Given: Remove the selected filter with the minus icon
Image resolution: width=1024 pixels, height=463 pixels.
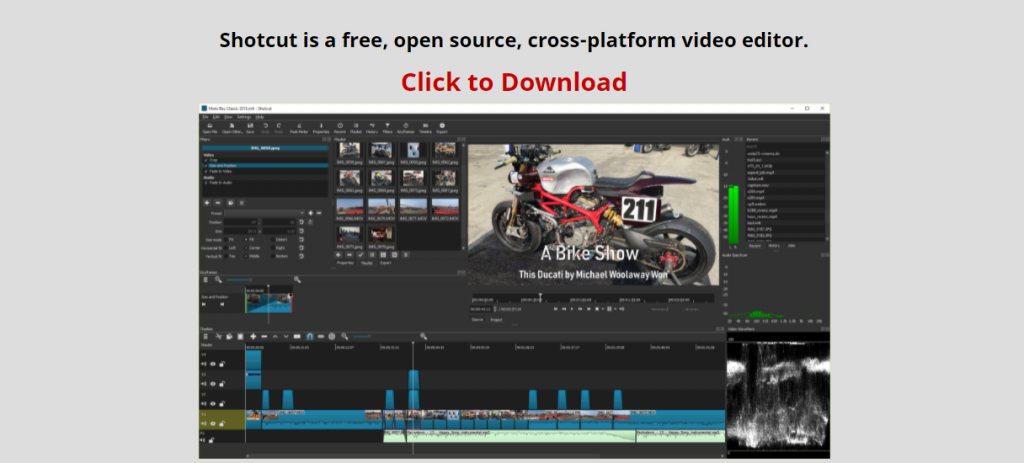Looking at the screenshot, I should 218,202.
